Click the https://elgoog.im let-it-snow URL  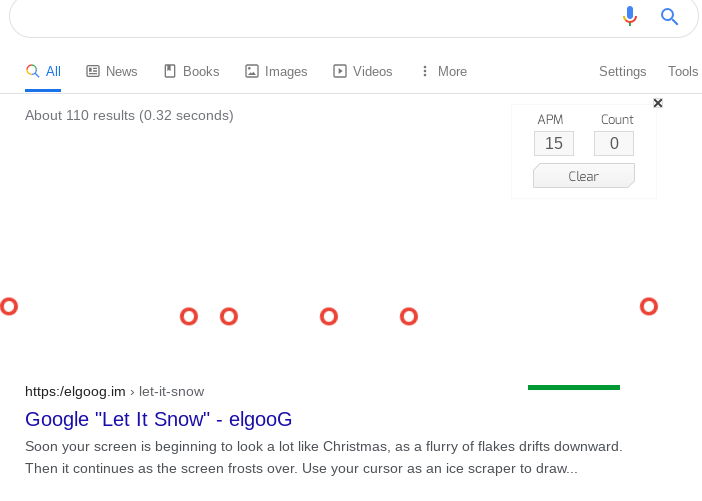coord(115,392)
